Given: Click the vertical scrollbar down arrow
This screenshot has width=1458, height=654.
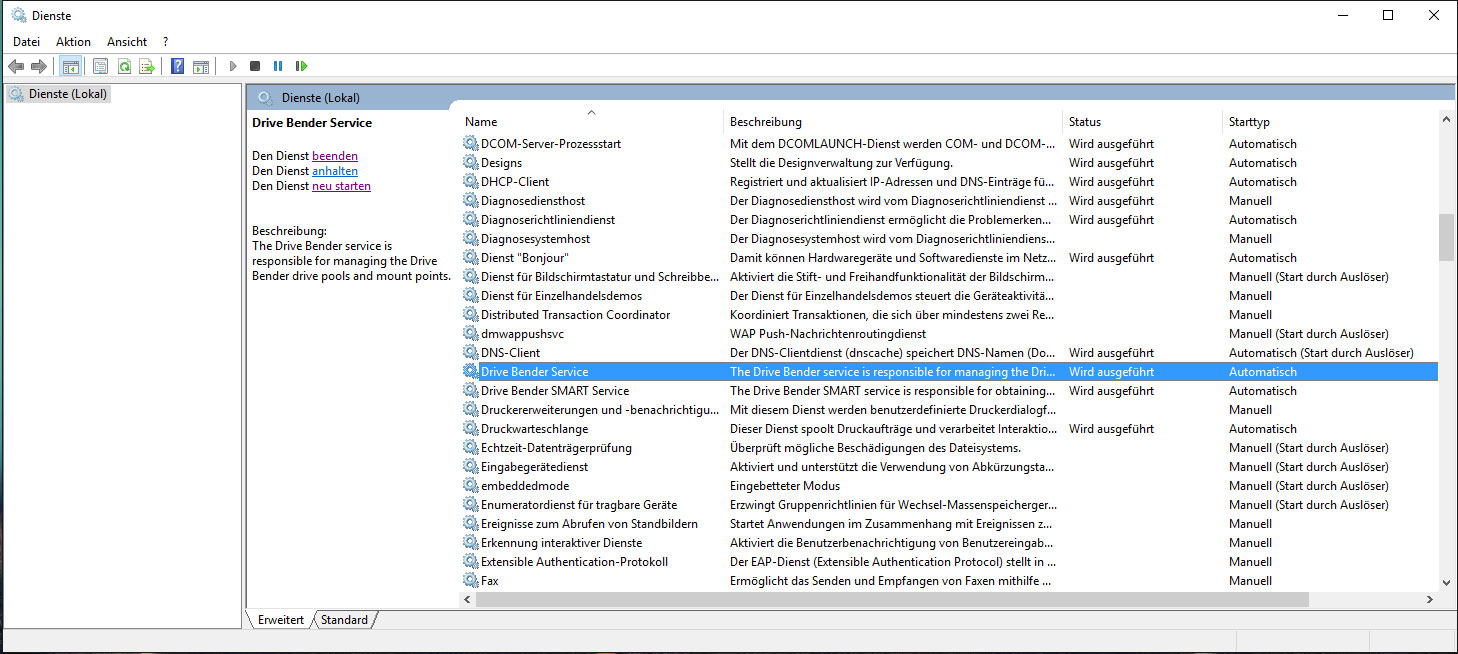Looking at the screenshot, I should [1446, 582].
